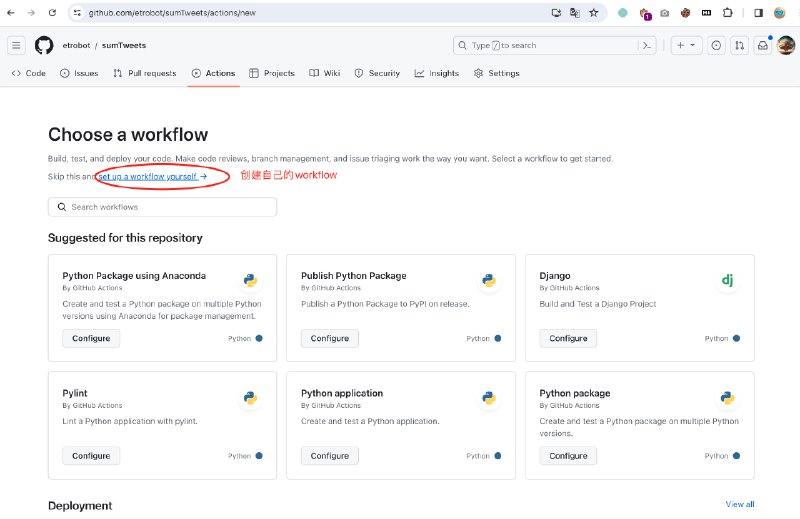Open the Projects tab
The image size is (800, 519).
[272, 73]
